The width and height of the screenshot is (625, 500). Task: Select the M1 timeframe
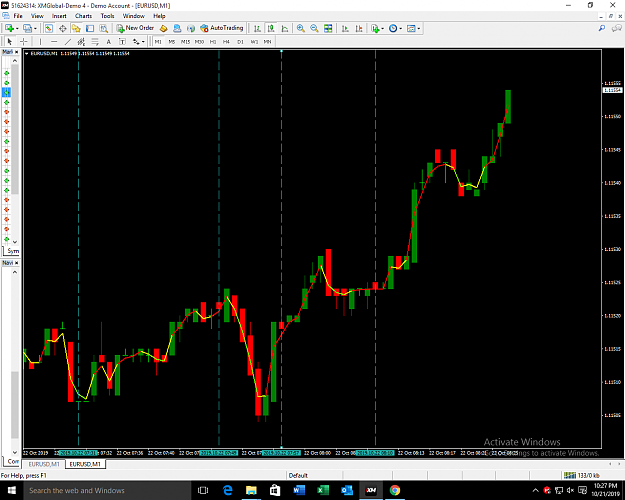point(158,41)
